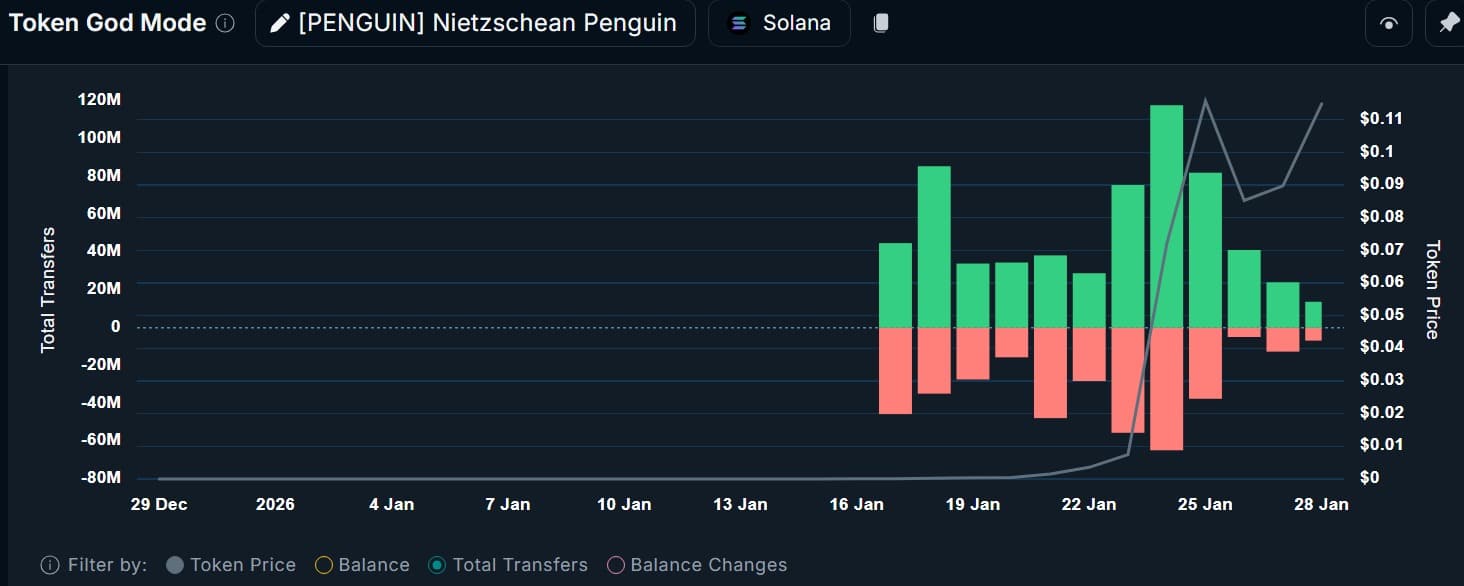
Task: Click the Solana chain logo icon
Action: (x=738, y=22)
